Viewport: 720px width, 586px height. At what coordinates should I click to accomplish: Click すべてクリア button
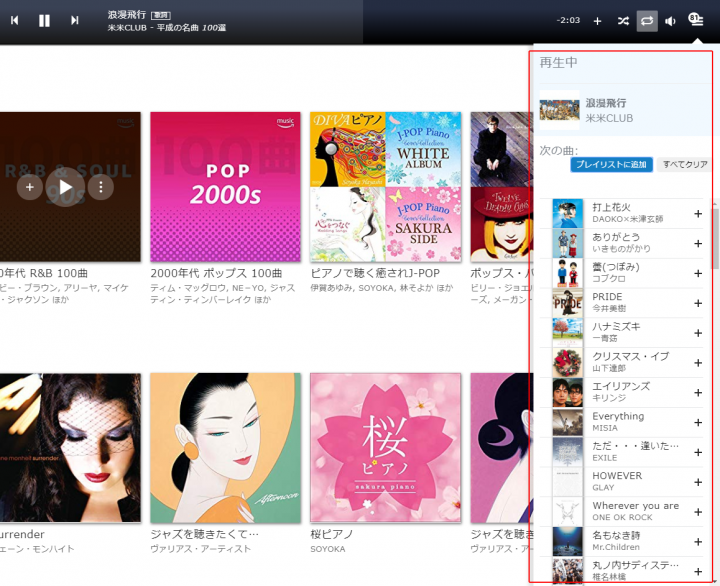click(685, 164)
